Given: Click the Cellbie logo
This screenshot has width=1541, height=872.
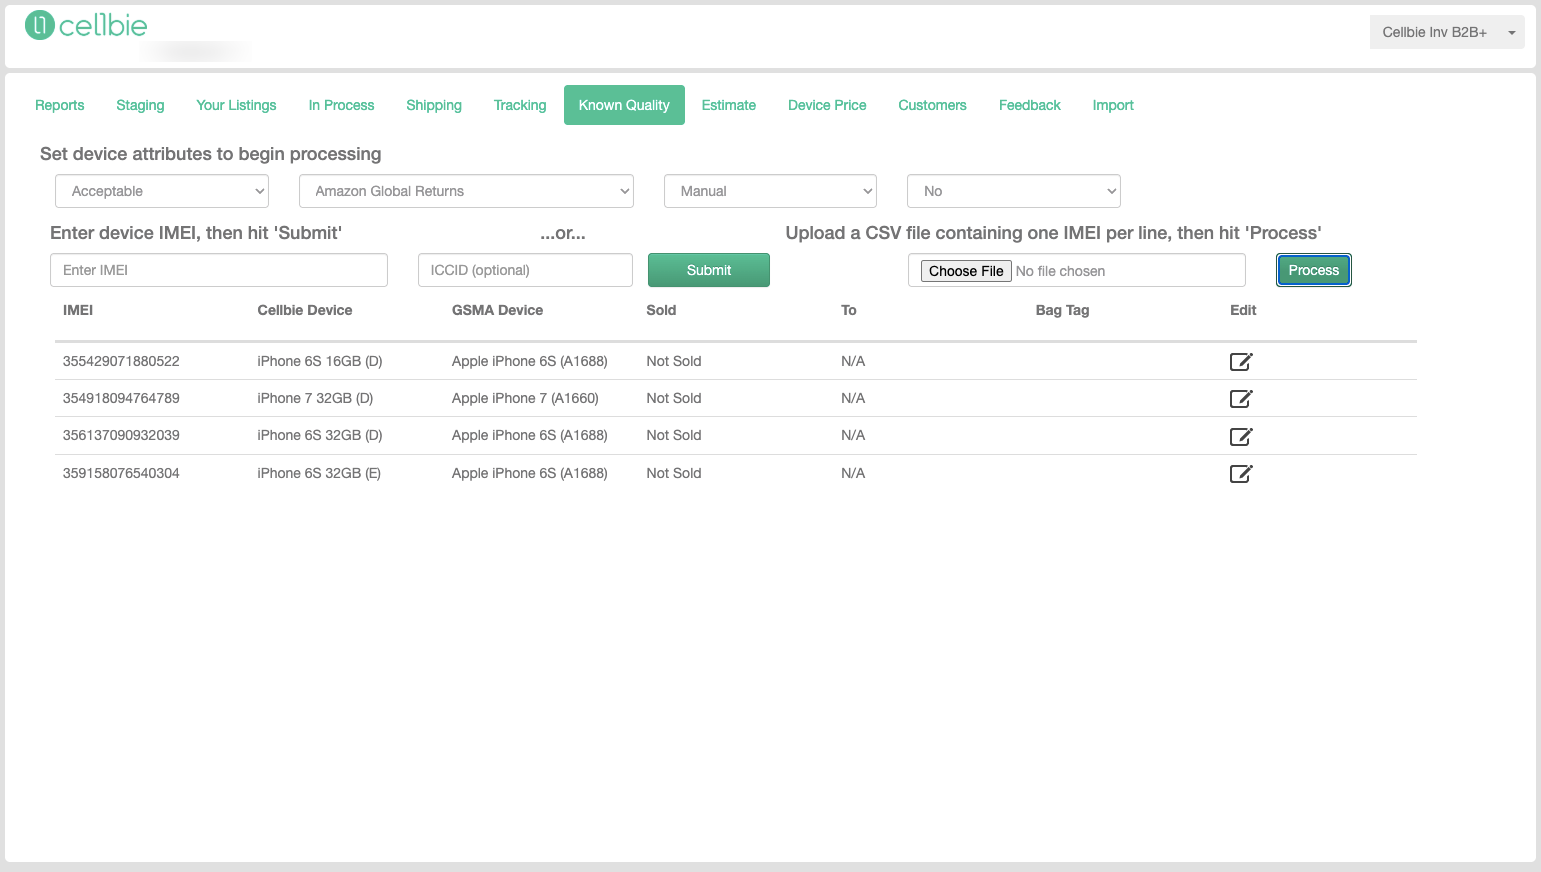Looking at the screenshot, I should pos(86,26).
